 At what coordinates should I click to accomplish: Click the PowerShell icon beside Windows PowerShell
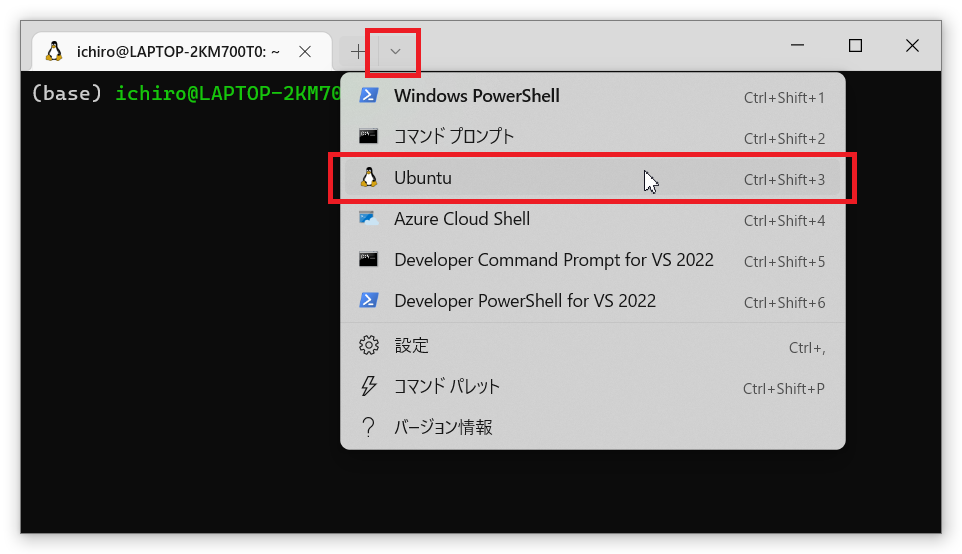368,96
